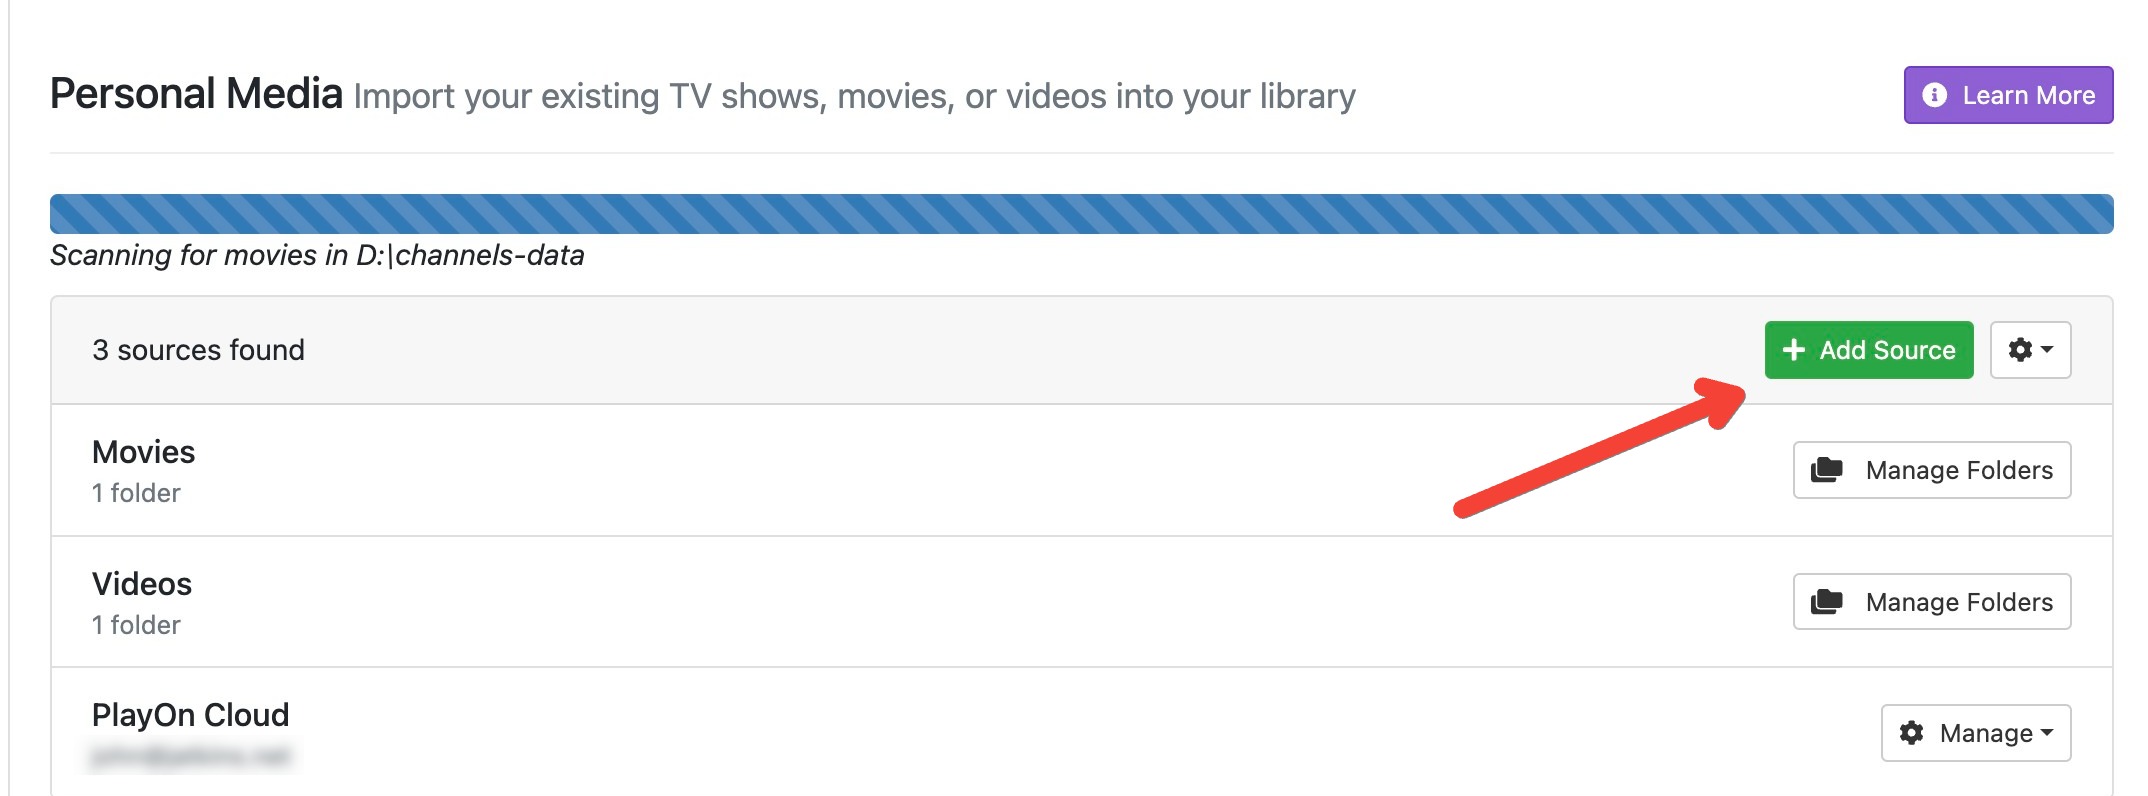The image size is (2148, 796).
Task: Click the "3 sources found" header text
Action: pyautogui.click(x=198, y=350)
